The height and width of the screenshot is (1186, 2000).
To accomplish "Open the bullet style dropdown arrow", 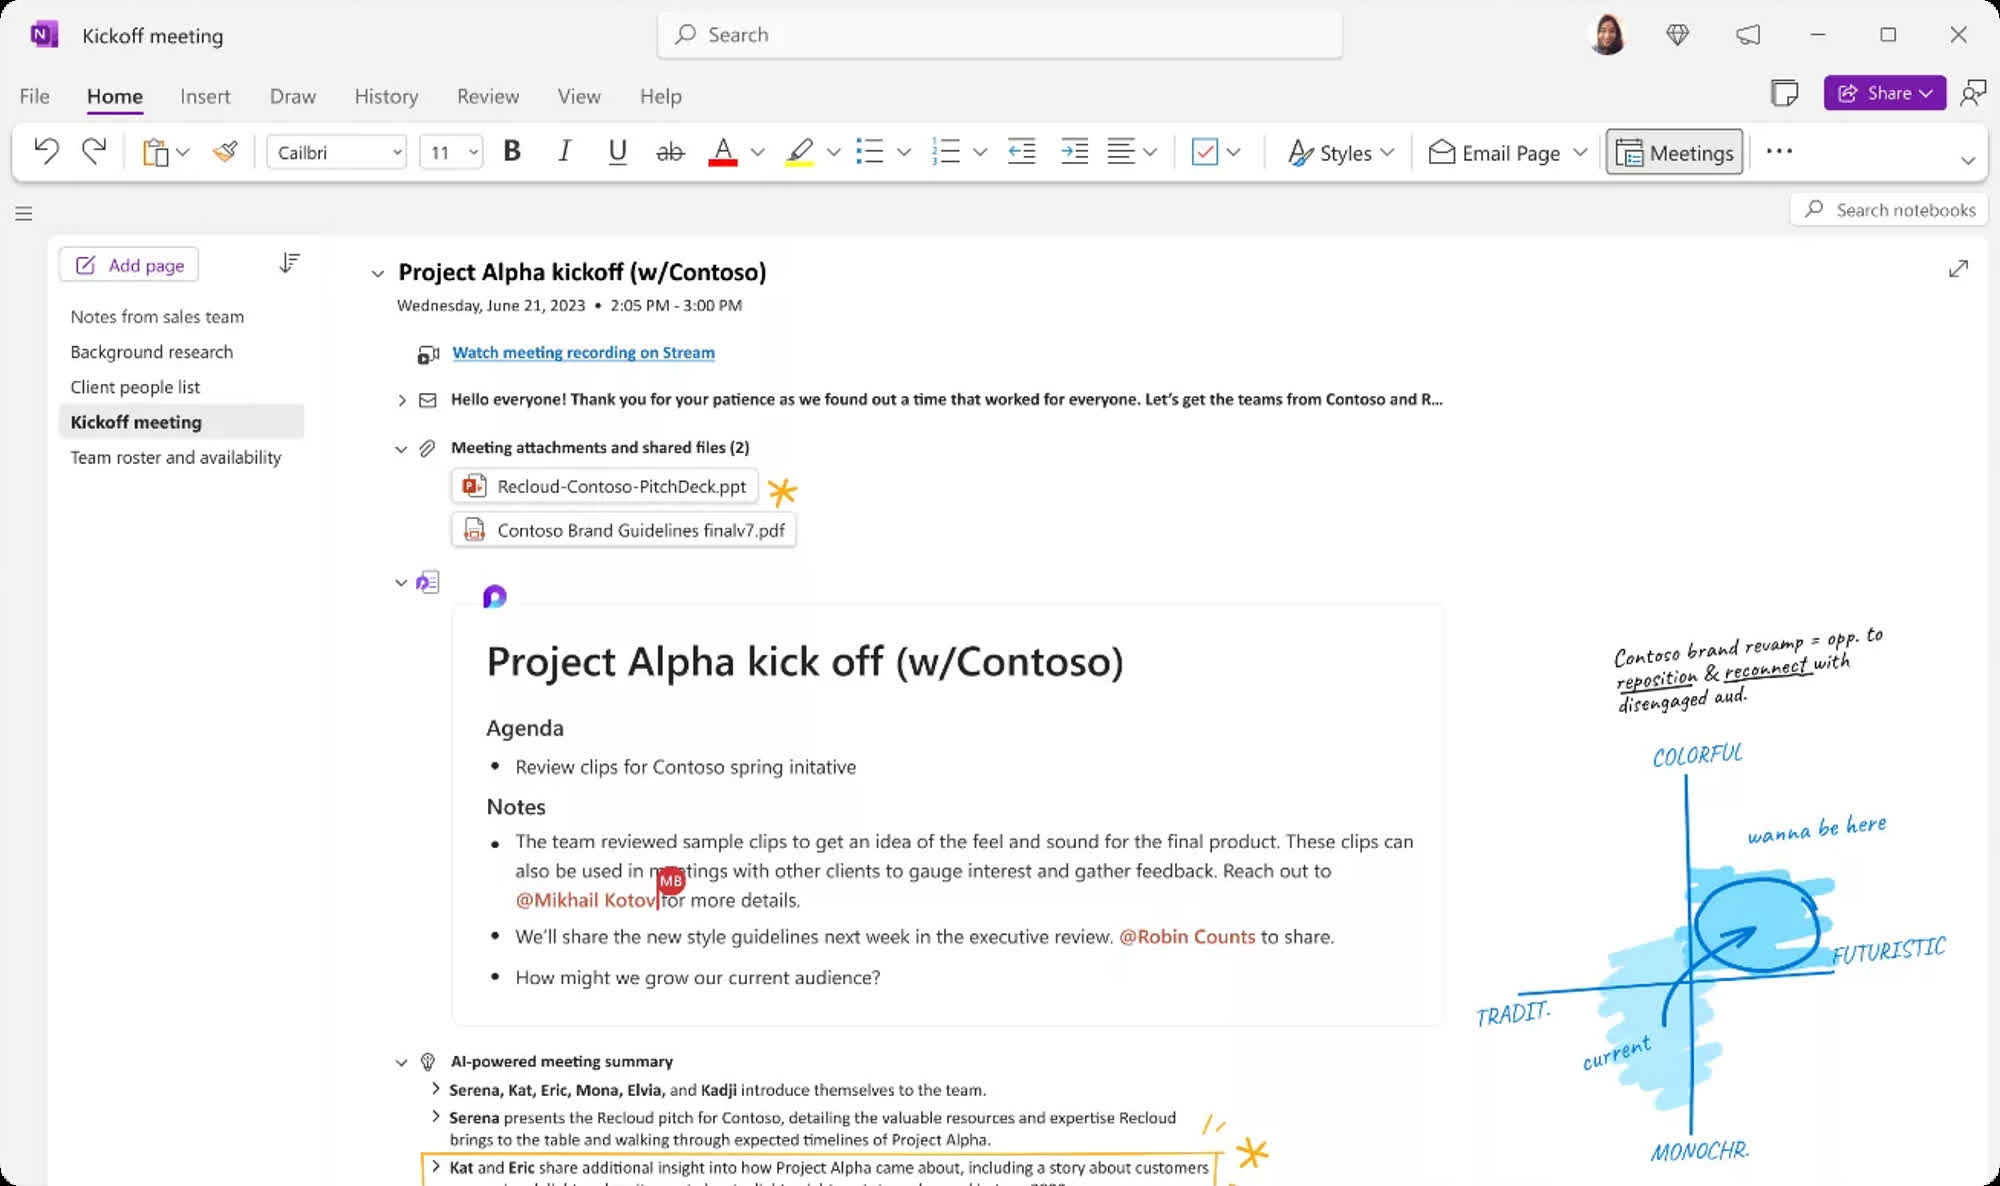I will tap(904, 152).
